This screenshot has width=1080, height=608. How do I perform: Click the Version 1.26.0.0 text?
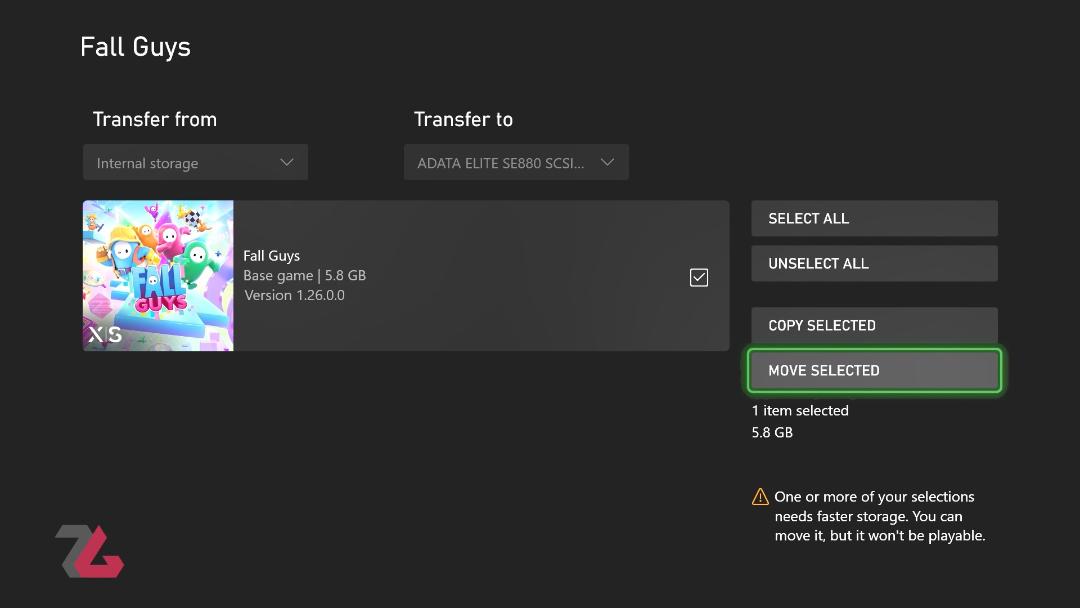[x=294, y=295]
